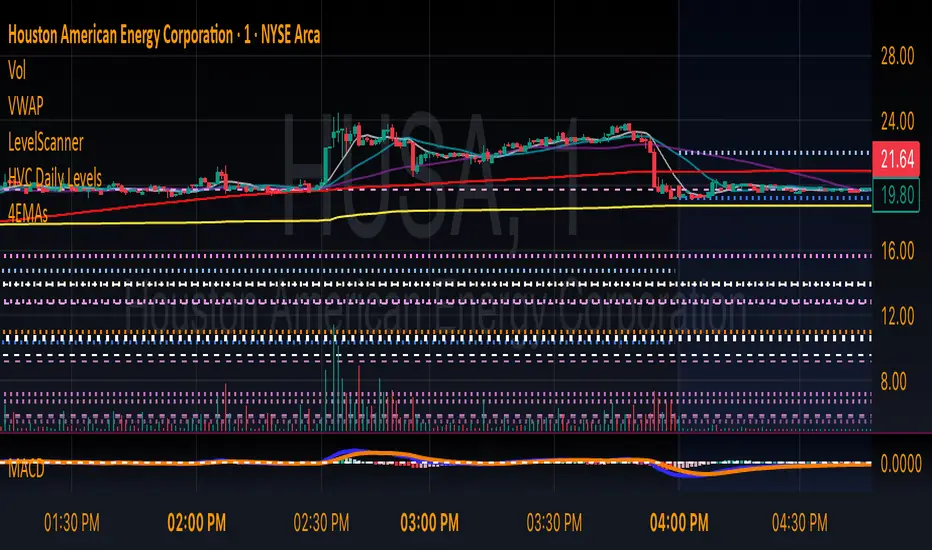Click the 16.00 price axis value
932x550 pixels.
pos(898,251)
